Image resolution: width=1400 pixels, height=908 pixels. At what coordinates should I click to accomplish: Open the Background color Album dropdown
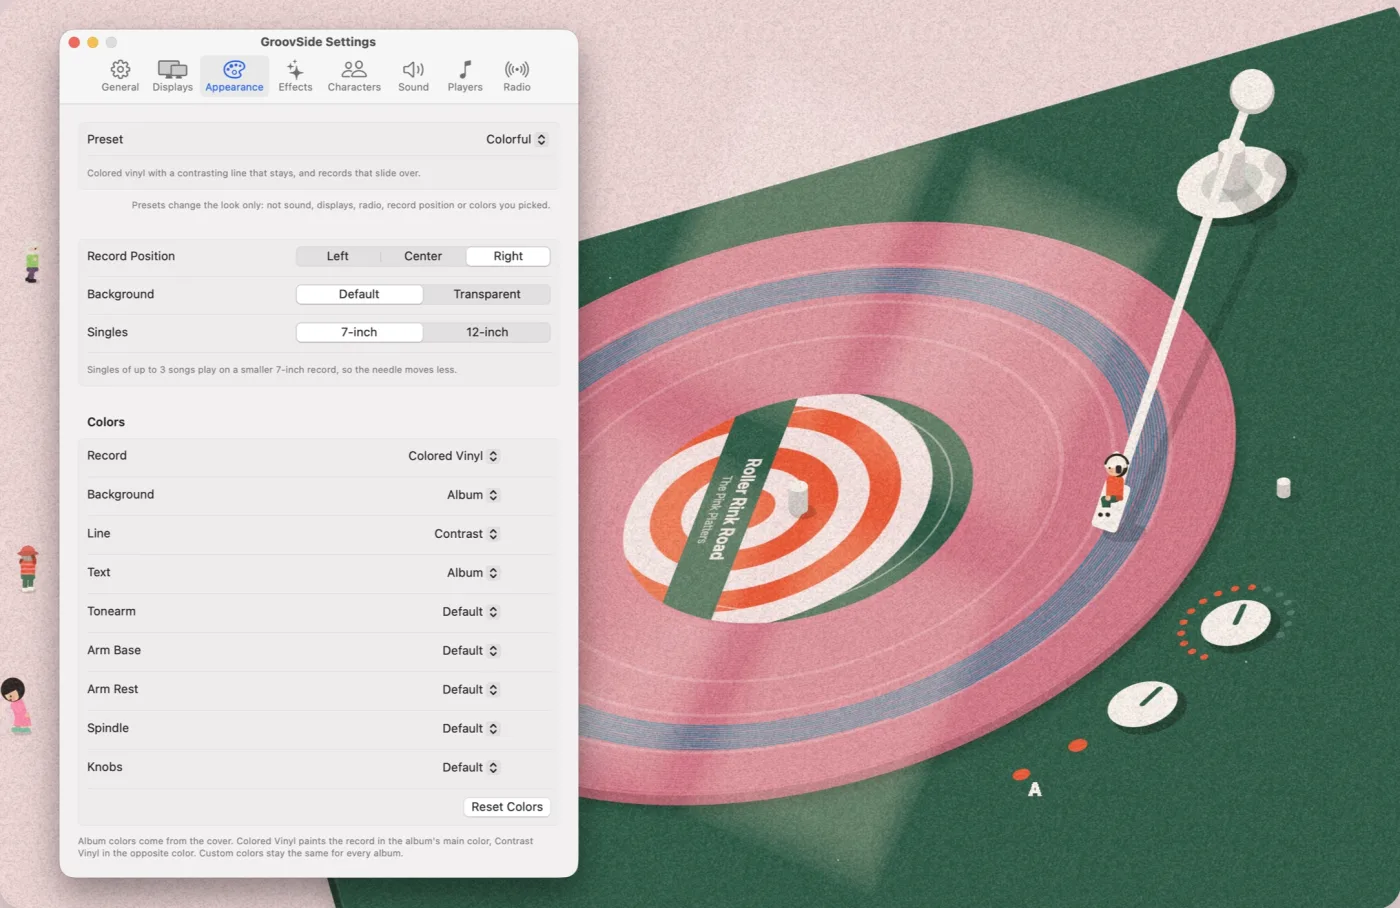click(472, 495)
